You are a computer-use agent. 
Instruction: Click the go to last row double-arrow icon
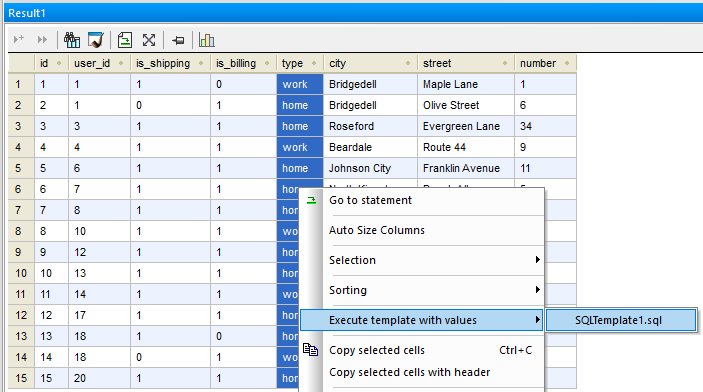42,40
